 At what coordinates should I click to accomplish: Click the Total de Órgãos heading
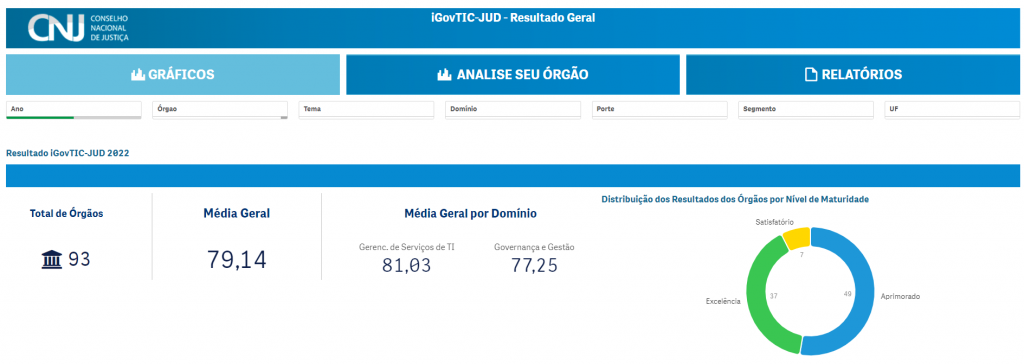67,213
